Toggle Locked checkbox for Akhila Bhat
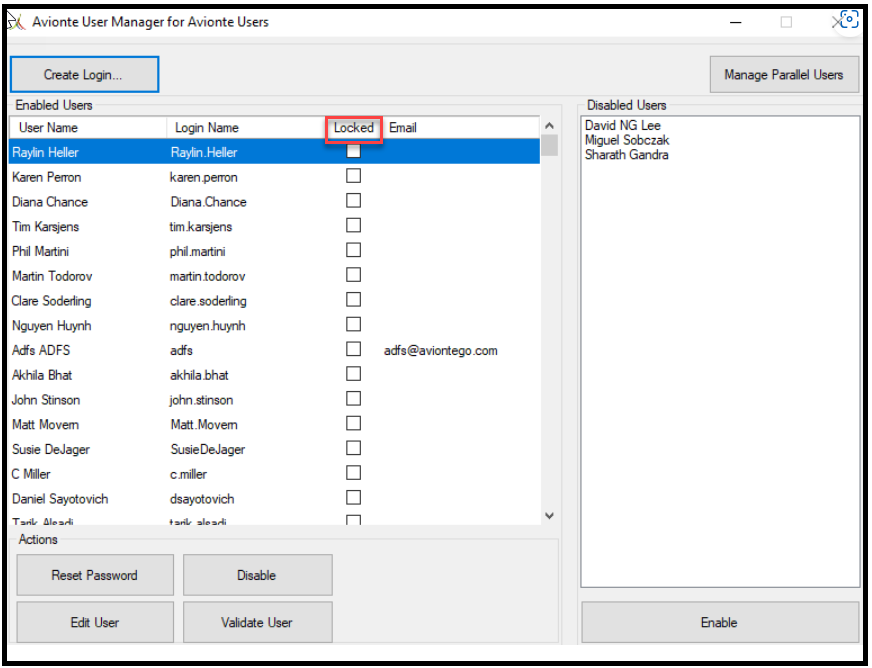This screenshot has height=668, width=872. click(354, 374)
